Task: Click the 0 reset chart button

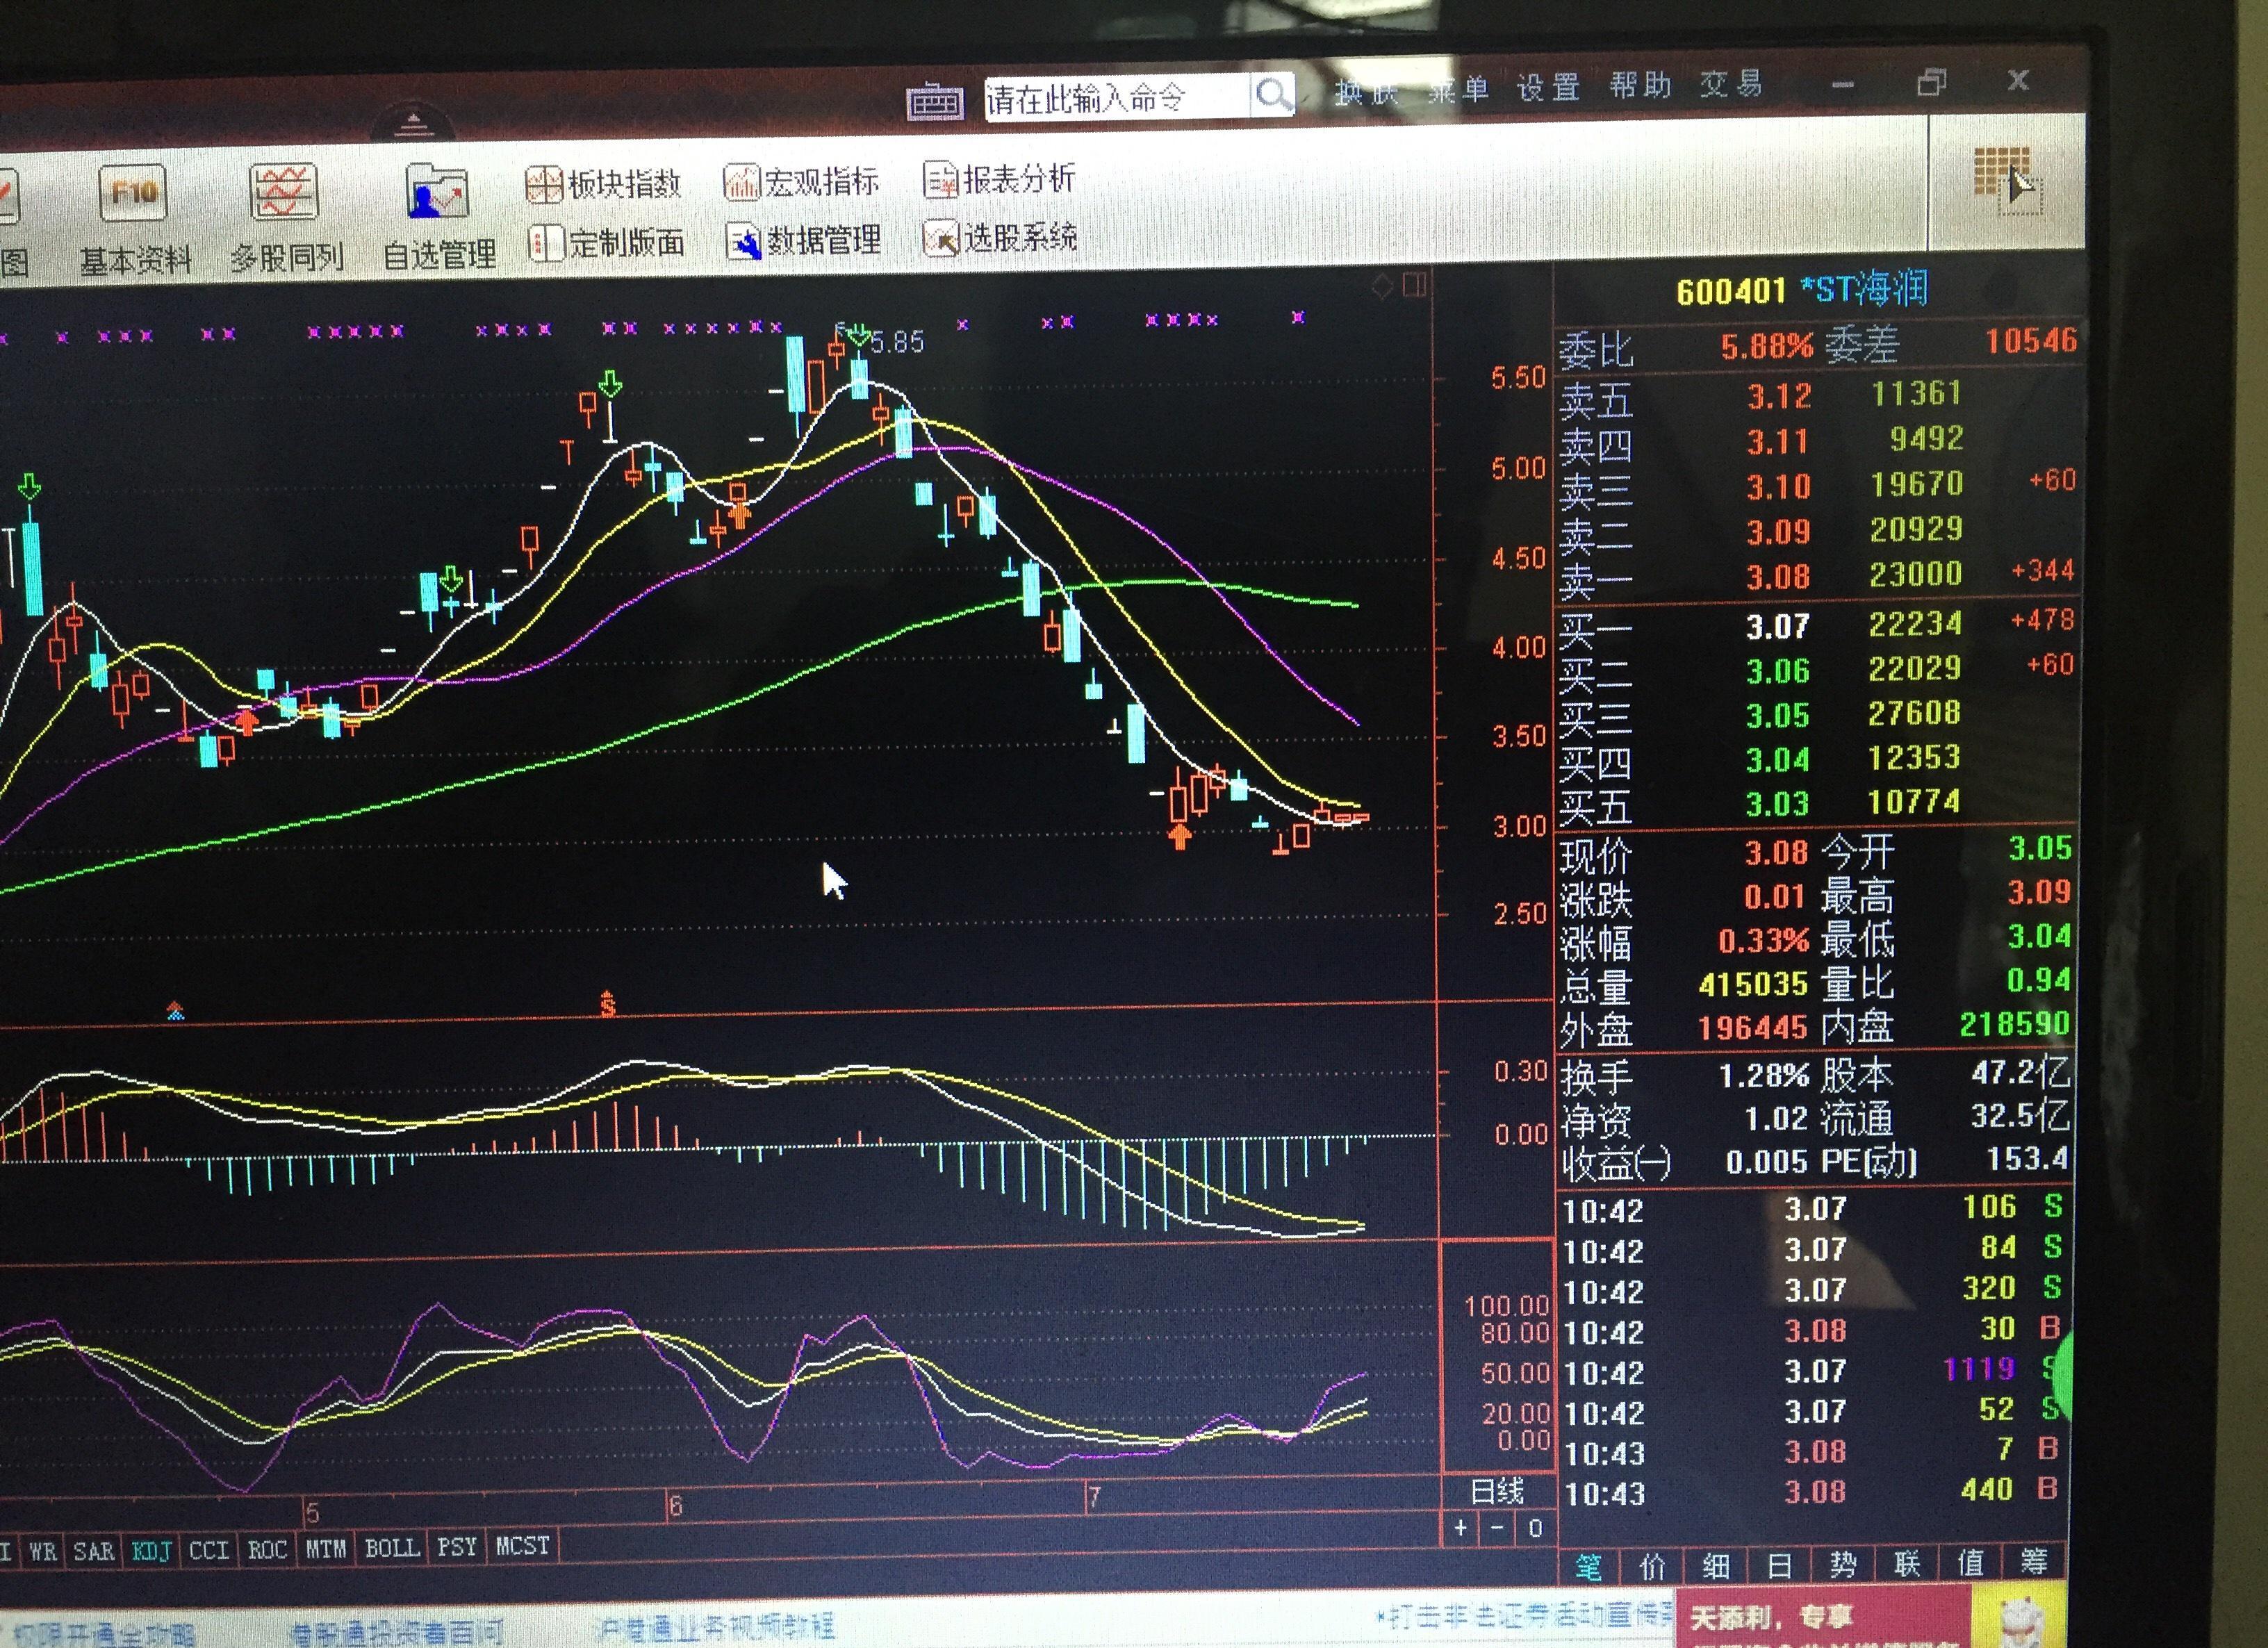Action: pyautogui.click(x=1535, y=1528)
